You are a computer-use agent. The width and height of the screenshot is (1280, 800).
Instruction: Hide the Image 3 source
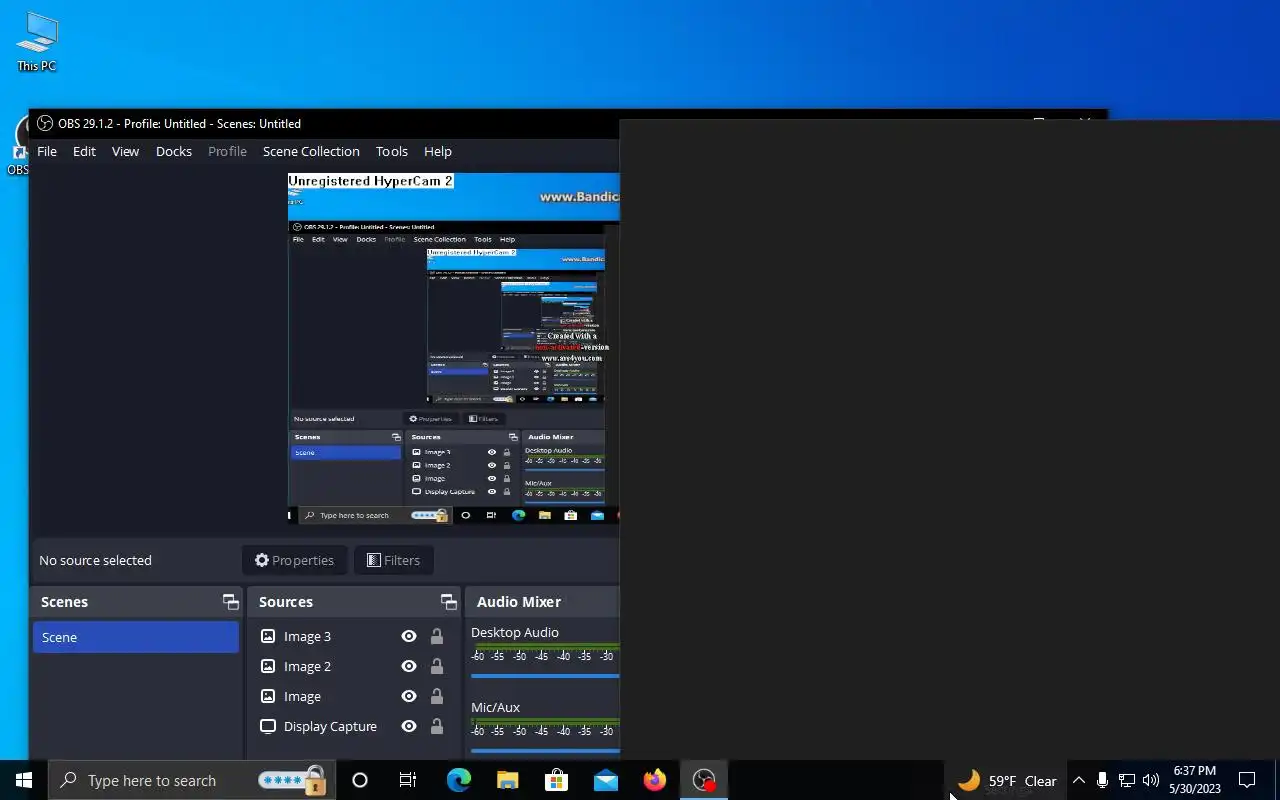point(409,636)
